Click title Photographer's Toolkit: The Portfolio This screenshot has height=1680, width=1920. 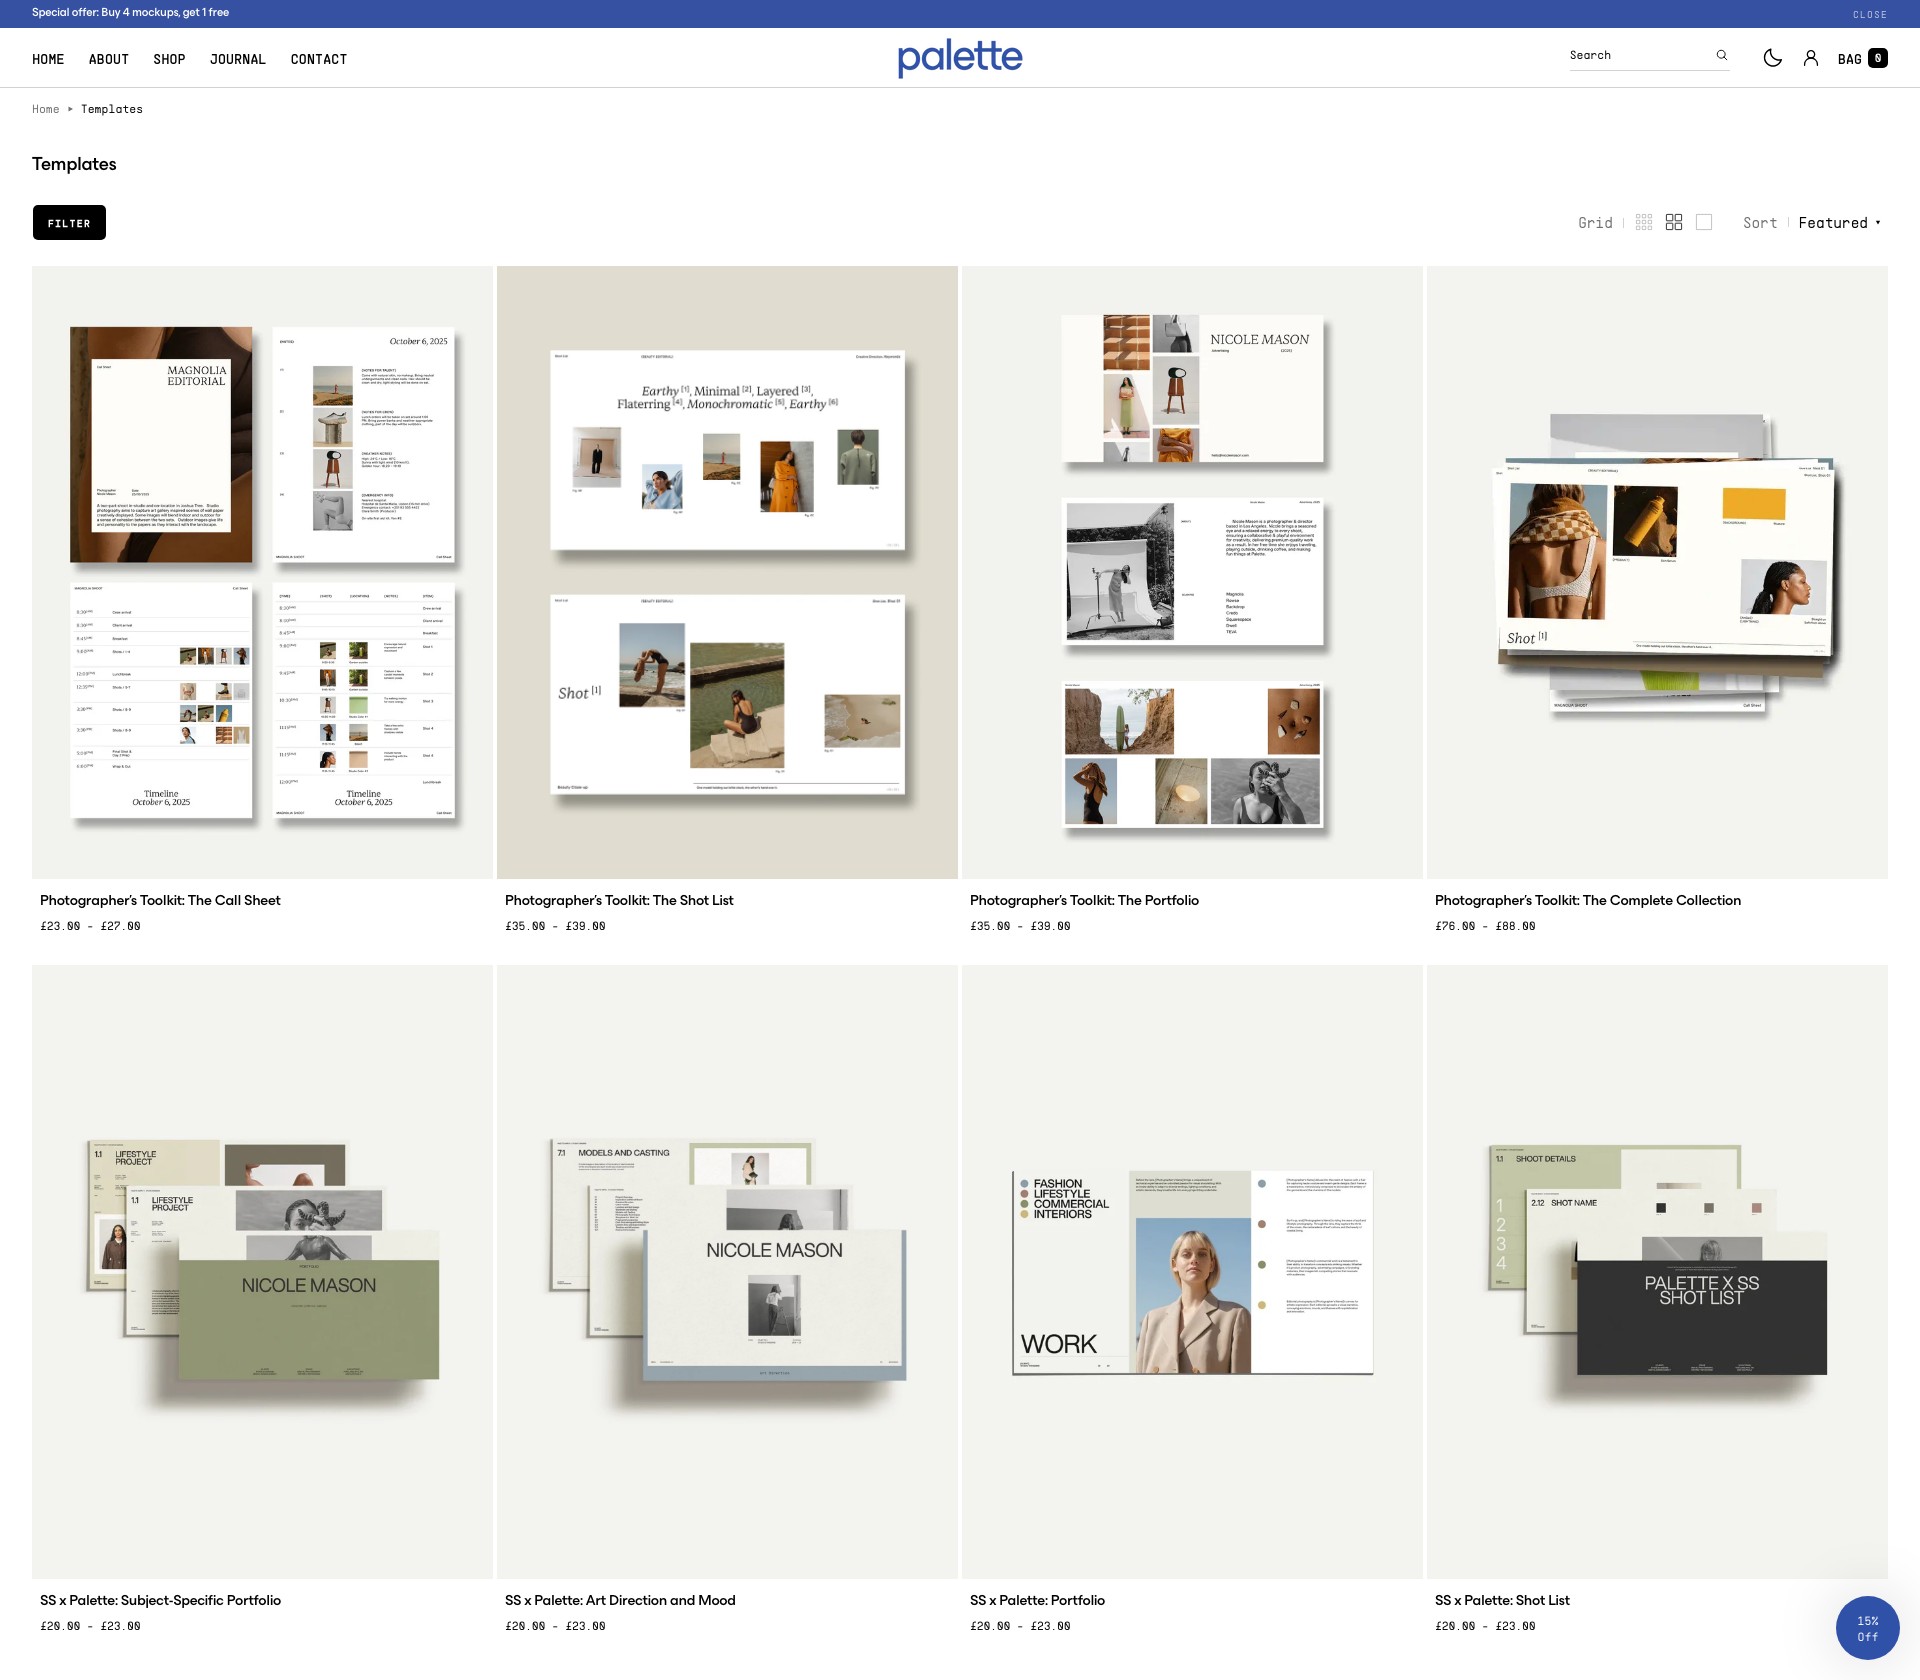coord(1084,900)
